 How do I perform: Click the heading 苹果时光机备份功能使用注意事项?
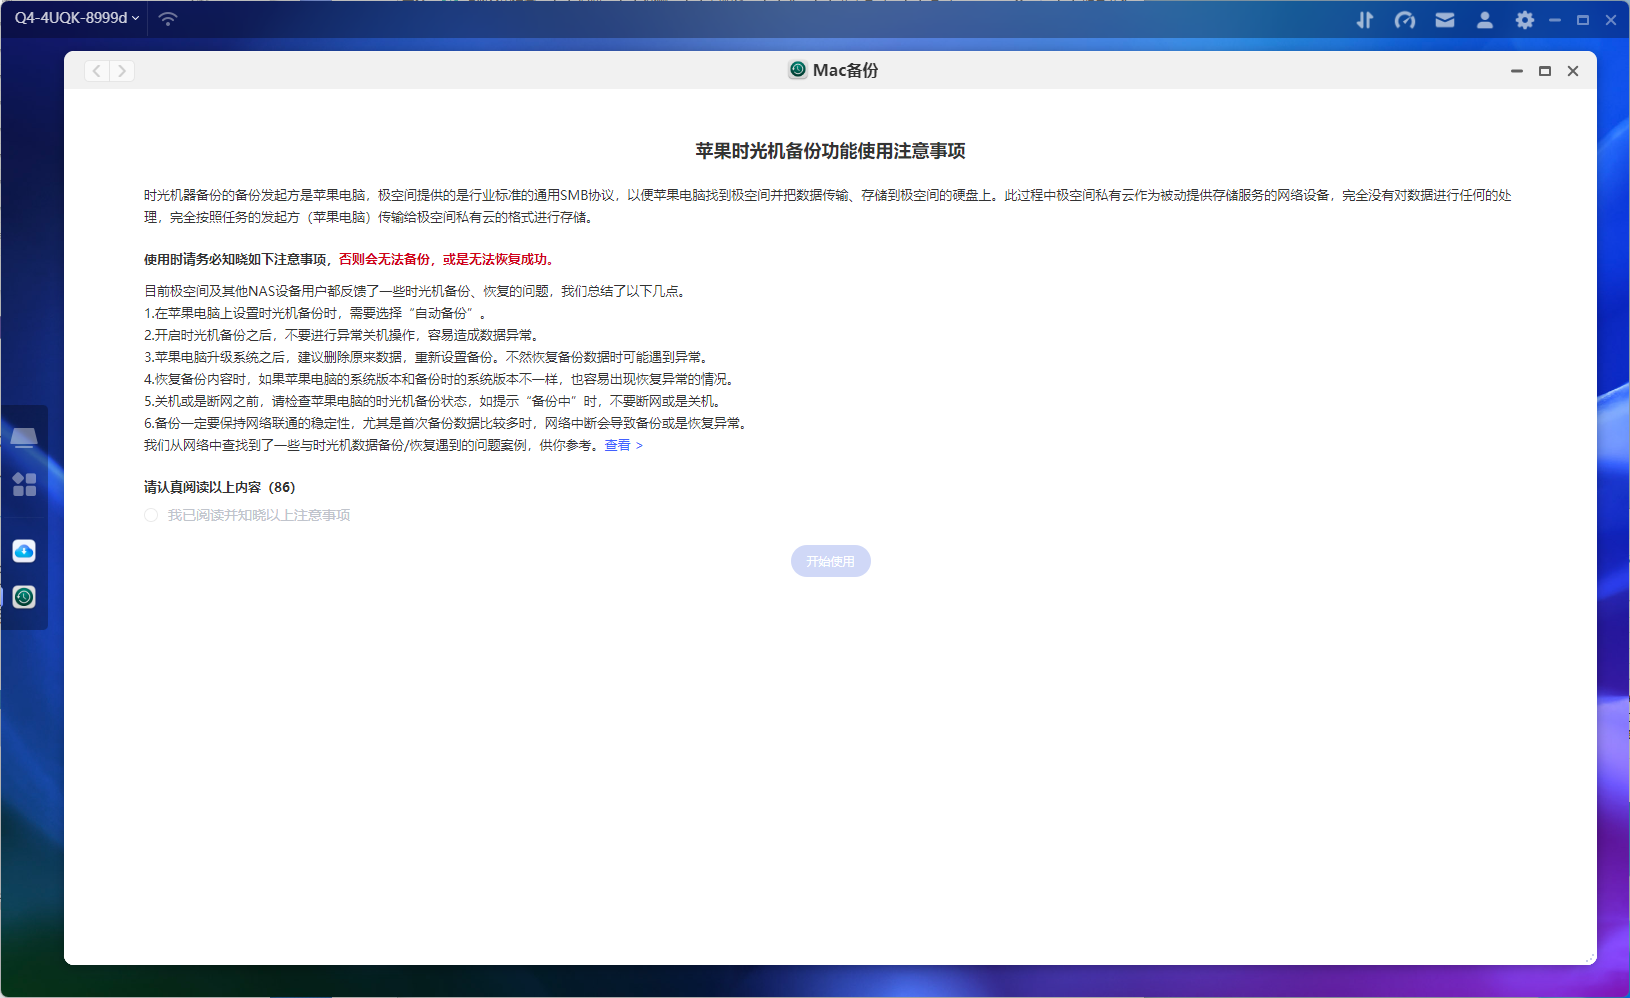point(831,151)
